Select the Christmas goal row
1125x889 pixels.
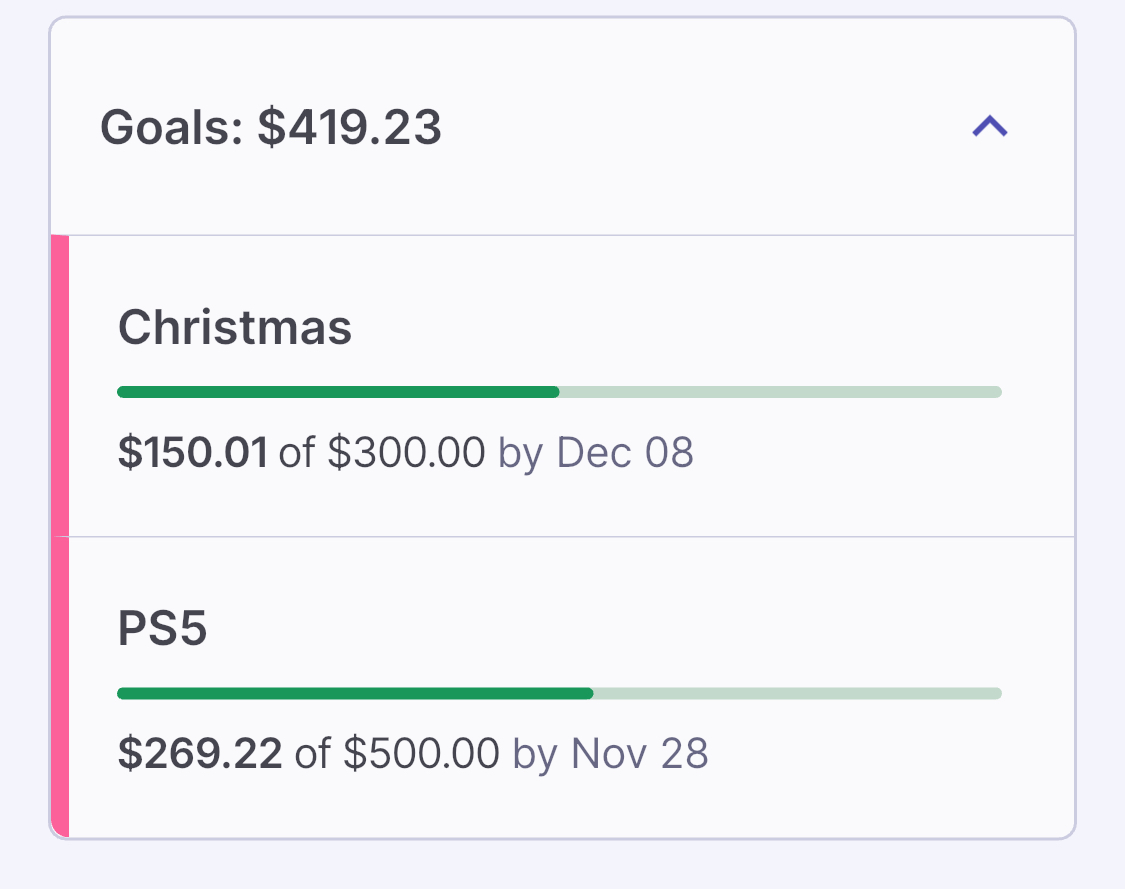coord(800,330)
